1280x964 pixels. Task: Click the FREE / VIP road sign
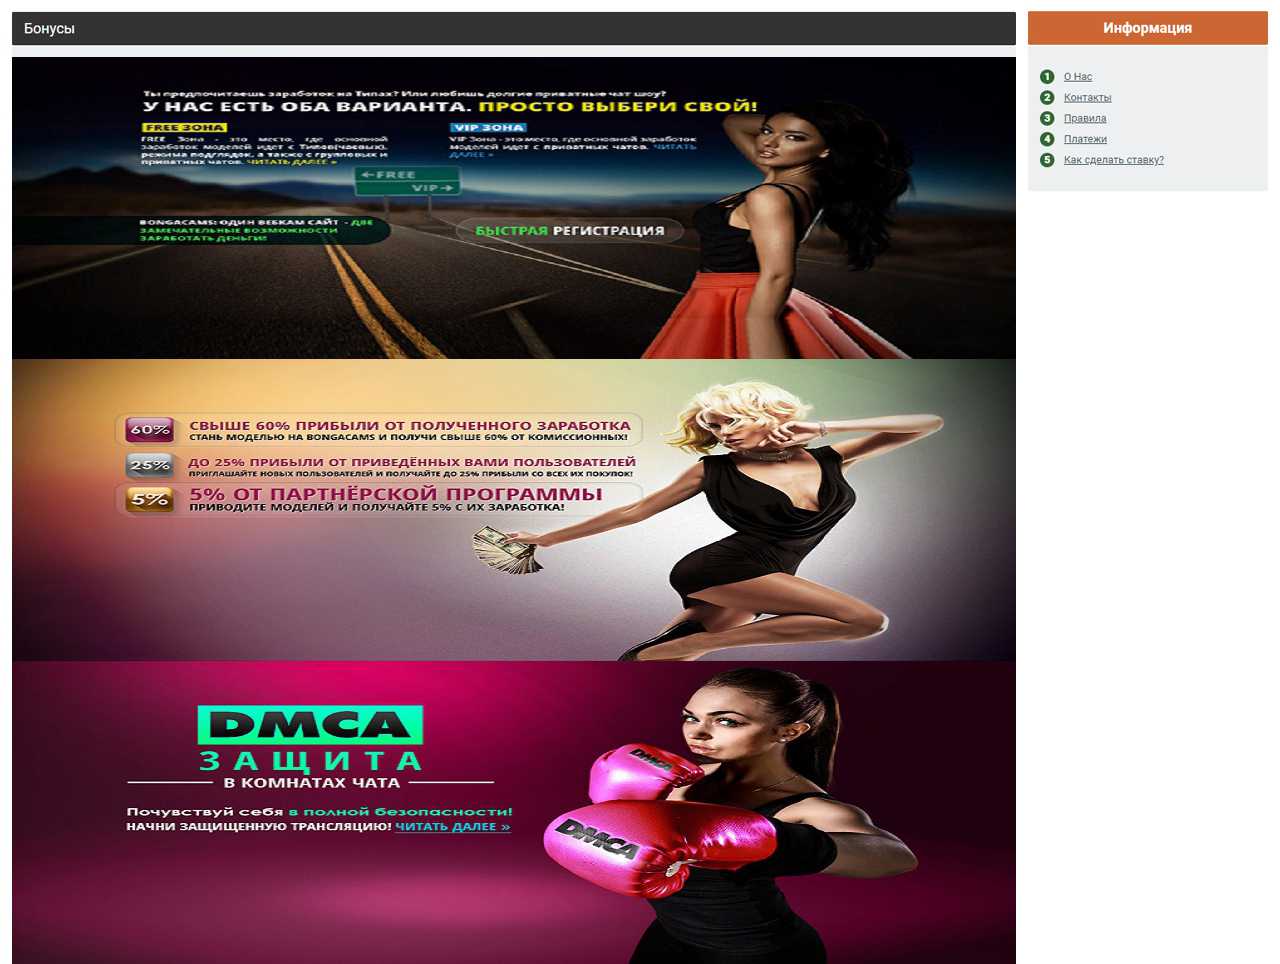407,181
